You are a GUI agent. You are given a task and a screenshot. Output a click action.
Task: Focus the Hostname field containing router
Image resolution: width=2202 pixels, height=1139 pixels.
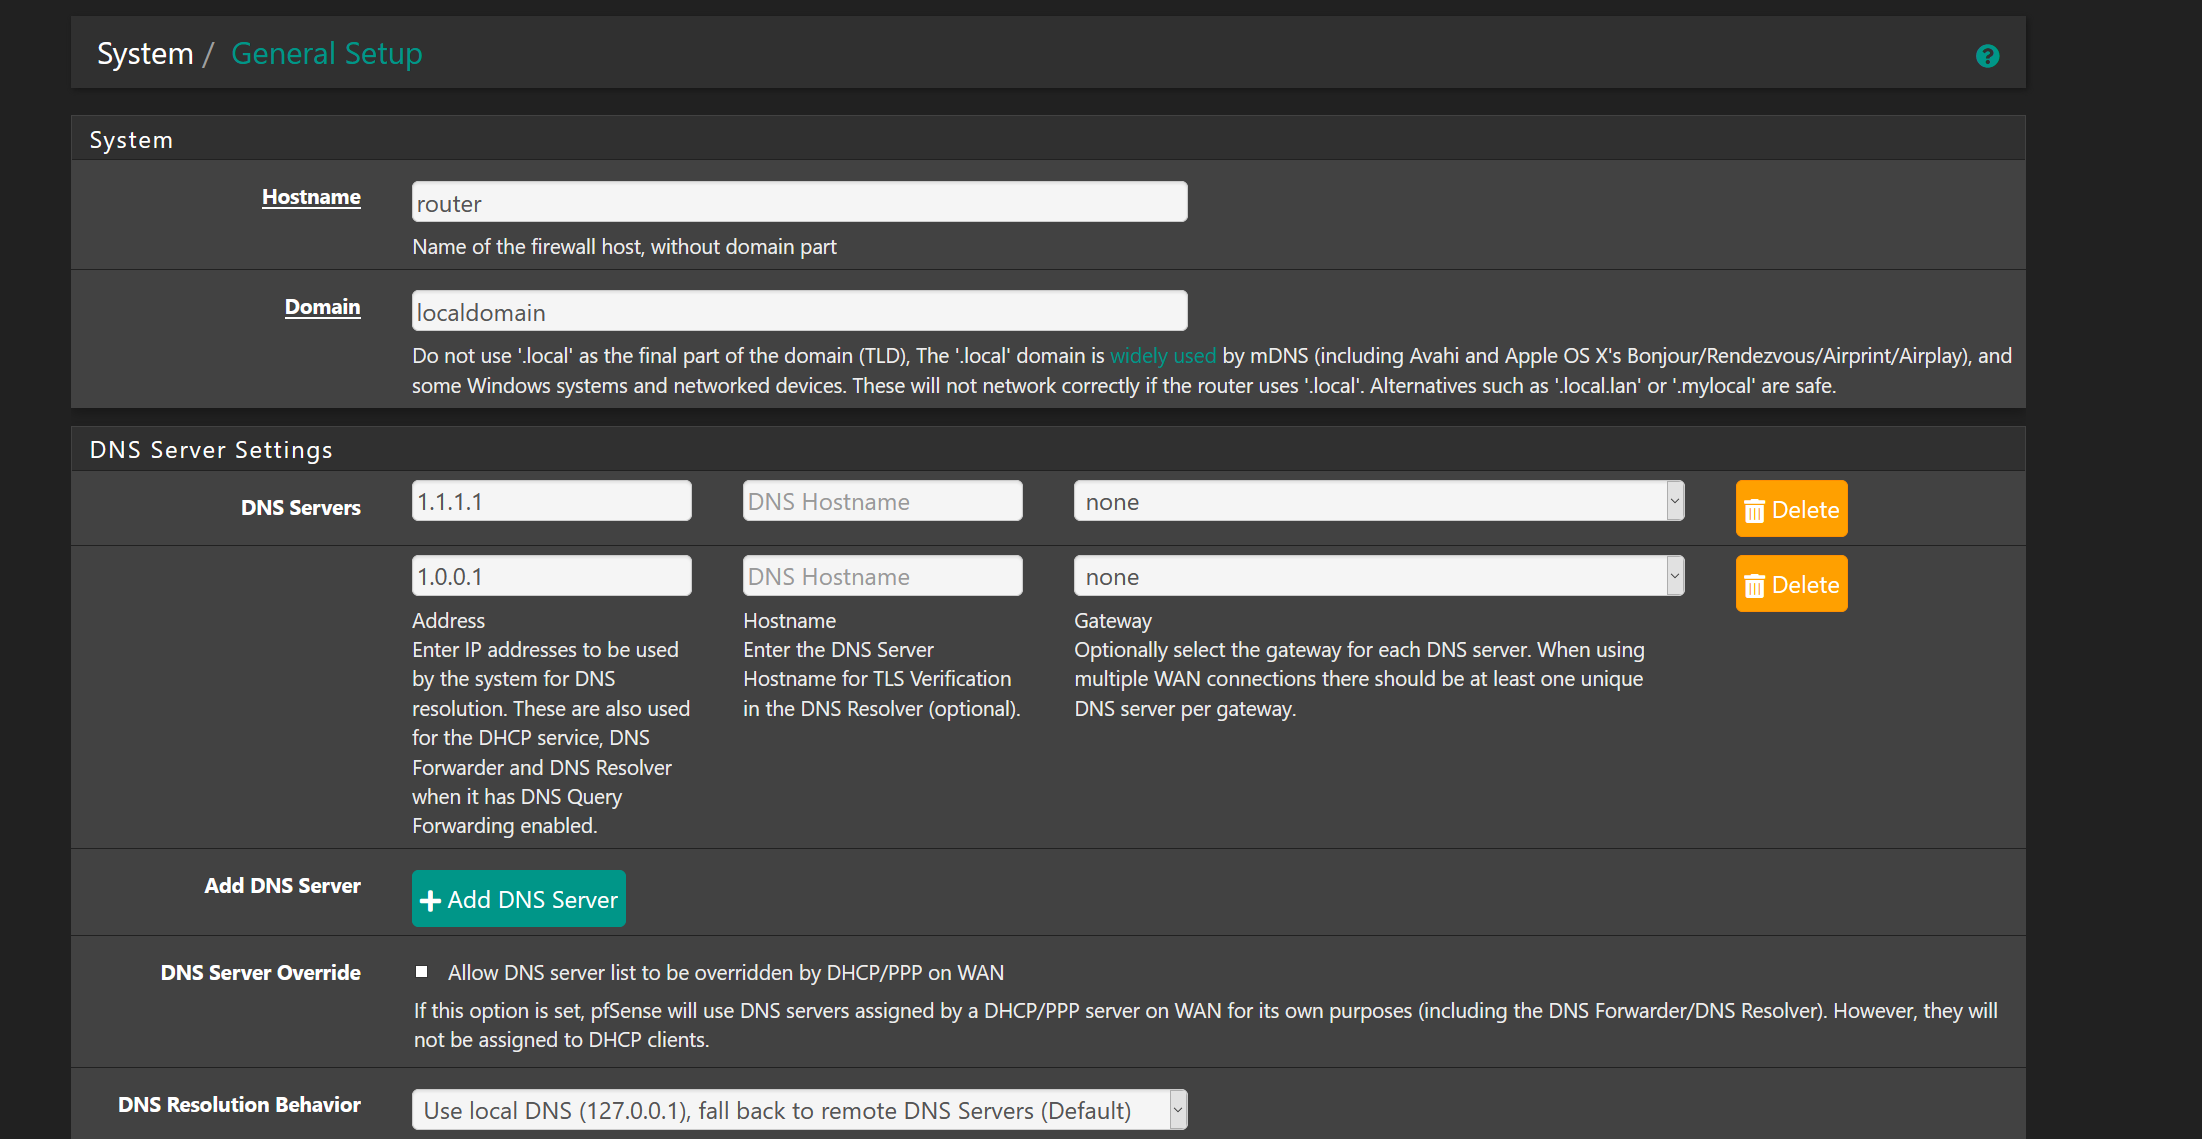pos(798,203)
